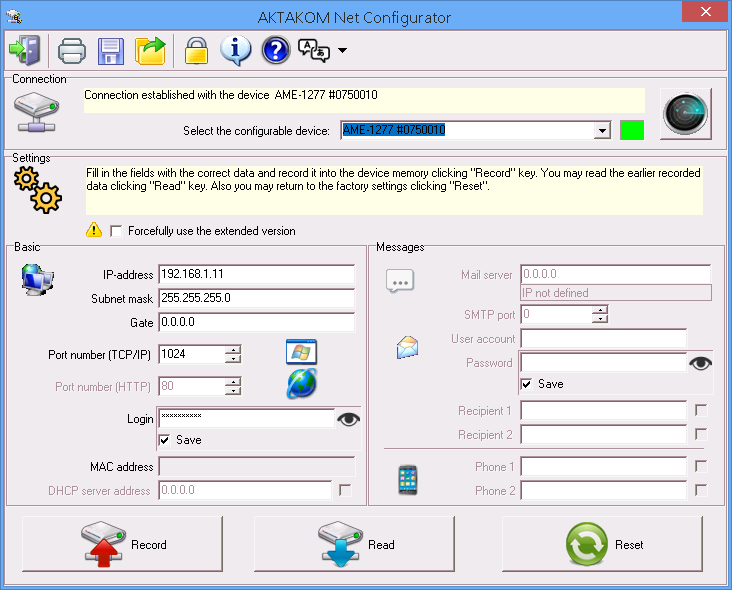Click the Subnet mask field
This screenshot has height=590, width=732.
click(256, 298)
